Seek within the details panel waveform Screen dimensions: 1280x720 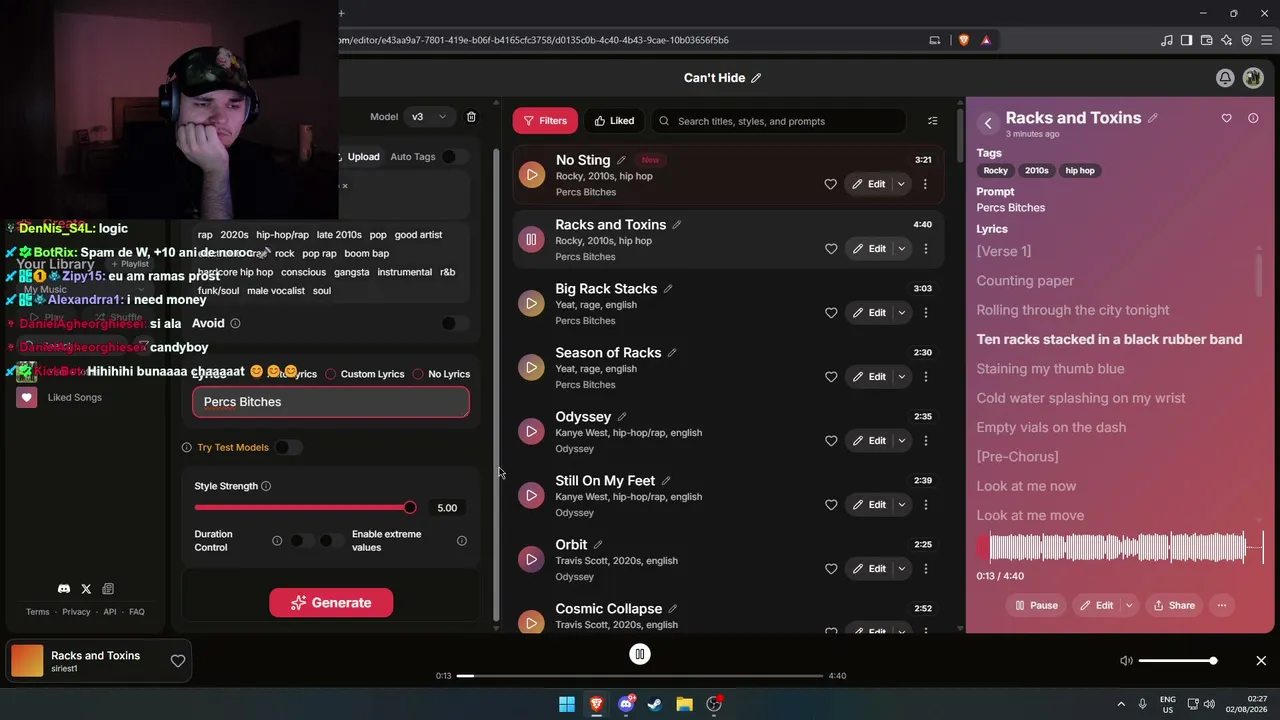coord(1120,547)
